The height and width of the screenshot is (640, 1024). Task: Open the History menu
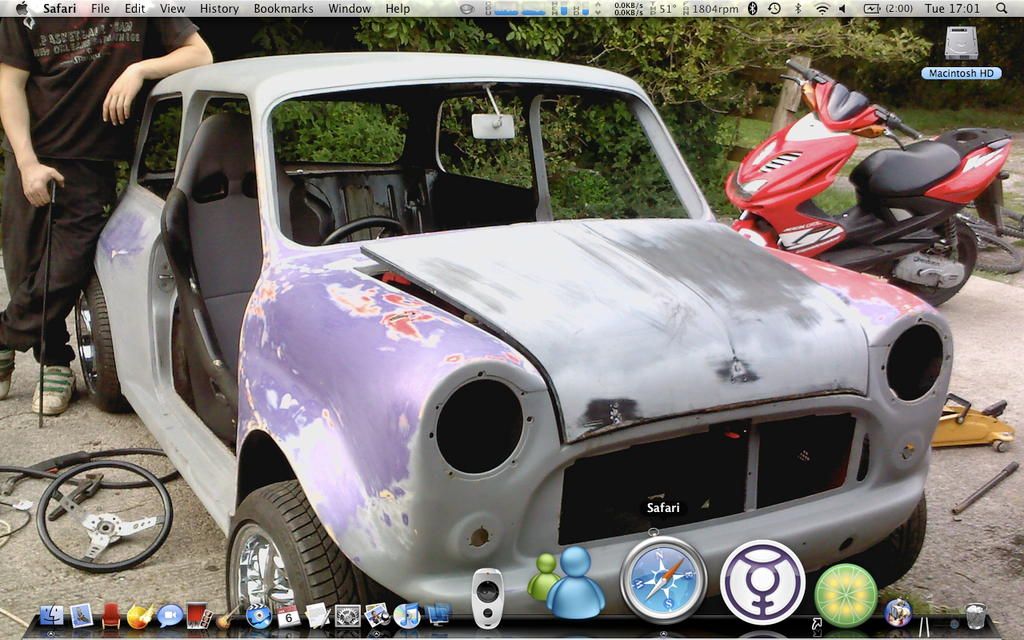point(219,8)
